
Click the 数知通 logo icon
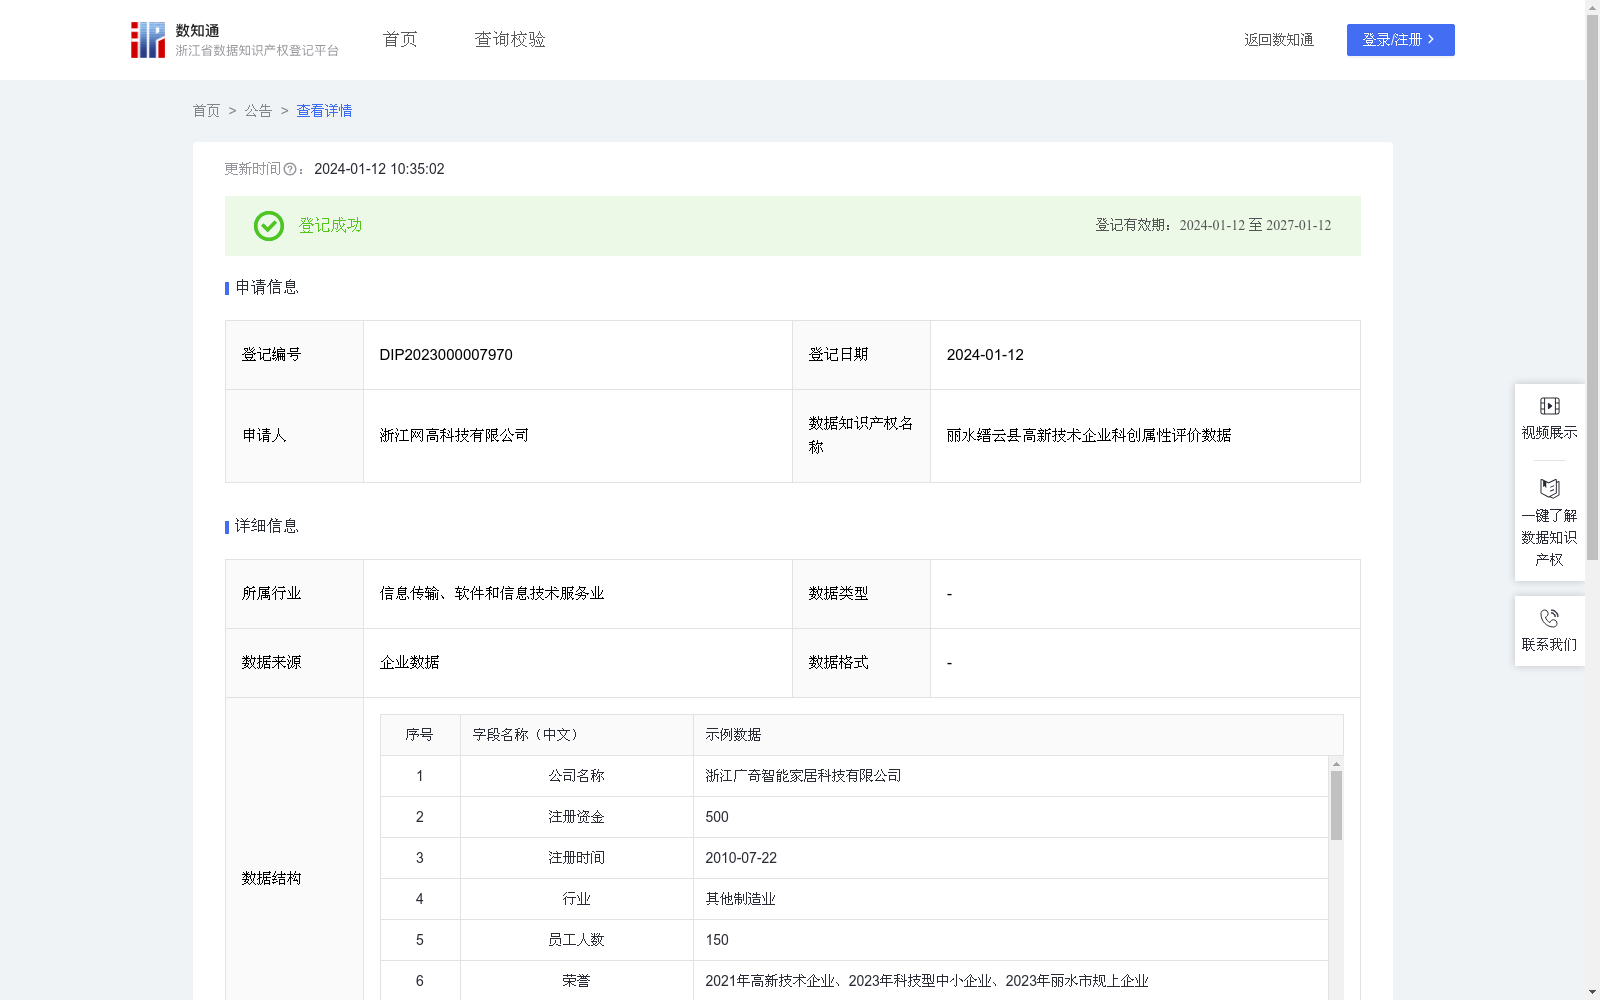tap(148, 40)
